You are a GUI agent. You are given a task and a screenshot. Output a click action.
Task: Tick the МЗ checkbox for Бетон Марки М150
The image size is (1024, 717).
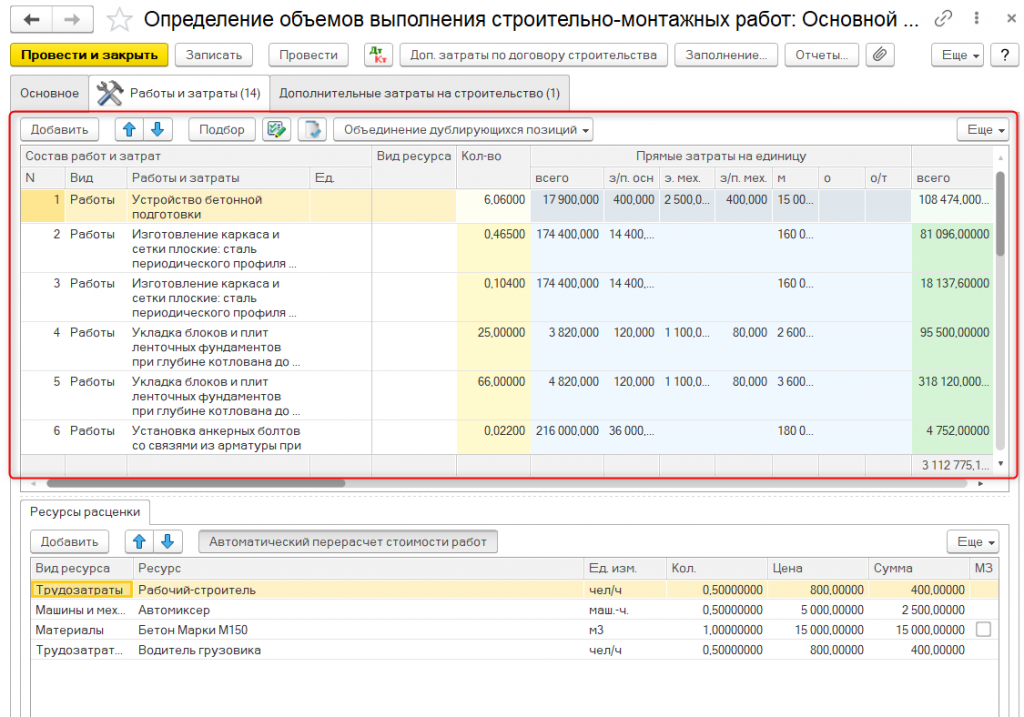[x=984, y=630]
